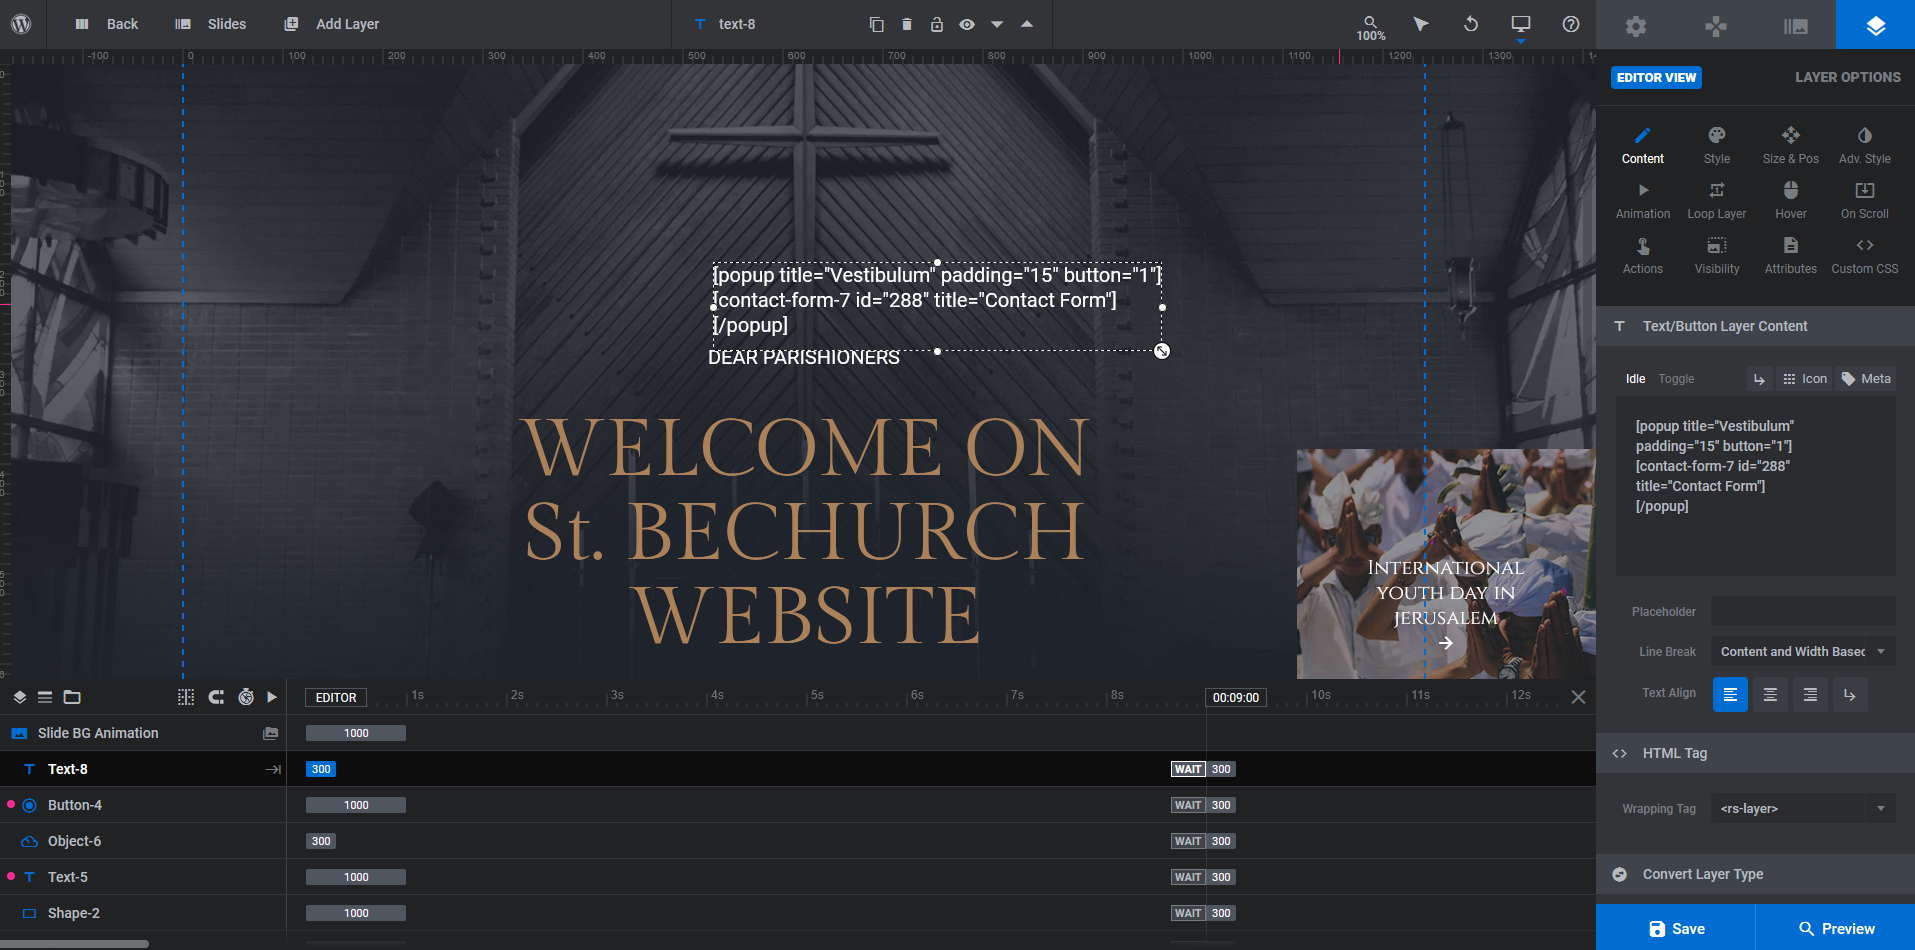Click the Placeholder input field
This screenshot has height=950, width=1915.
[1803, 611]
